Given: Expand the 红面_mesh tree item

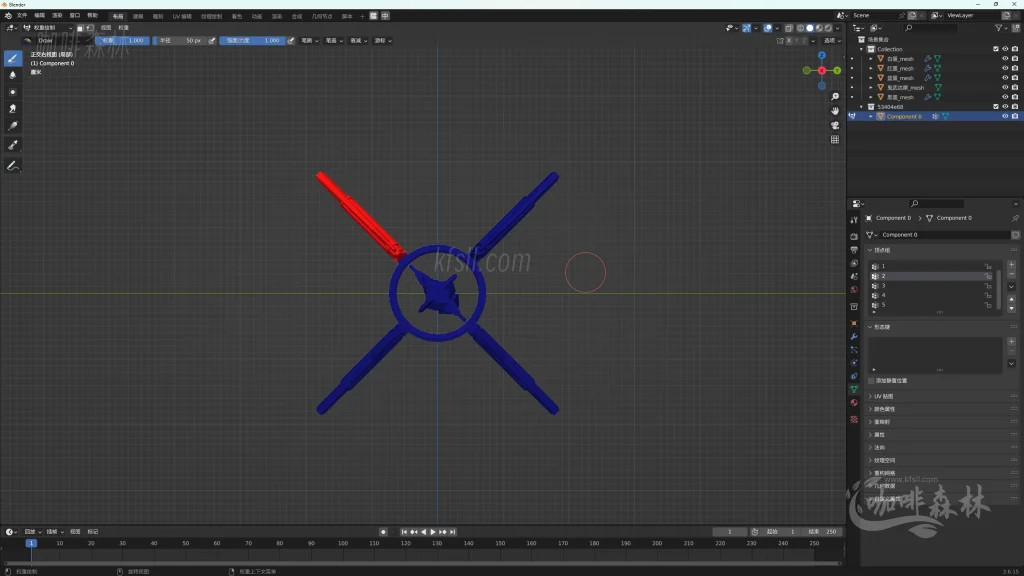Looking at the screenshot, I should point(870,68).
